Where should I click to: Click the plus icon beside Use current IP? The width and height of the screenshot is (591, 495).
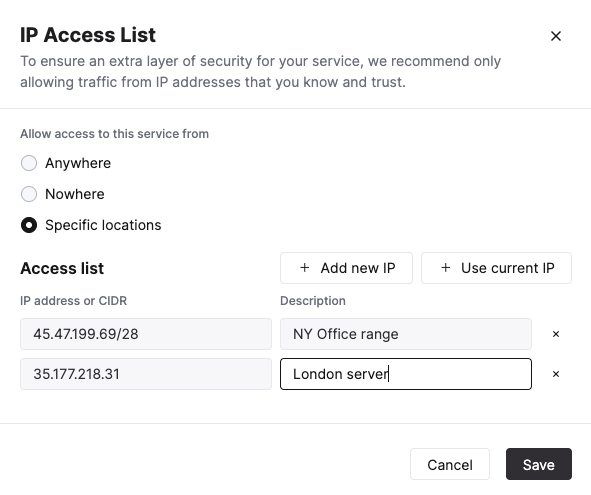(446, 268)
